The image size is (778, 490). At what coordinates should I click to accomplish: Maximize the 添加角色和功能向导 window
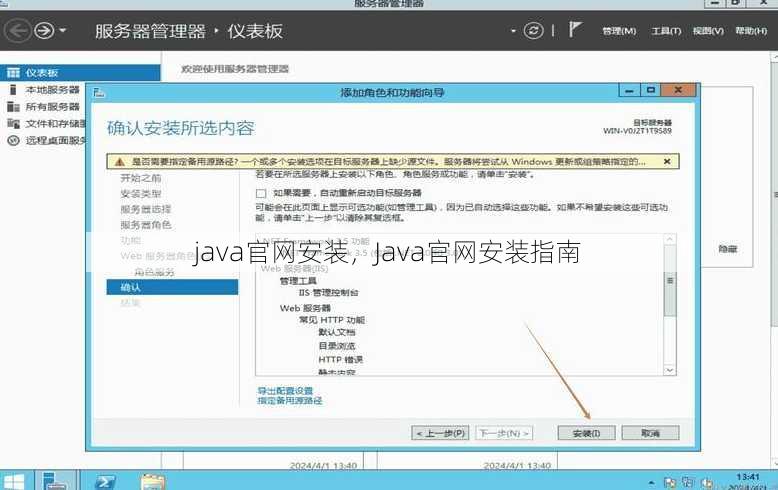[x=650, y=90]
